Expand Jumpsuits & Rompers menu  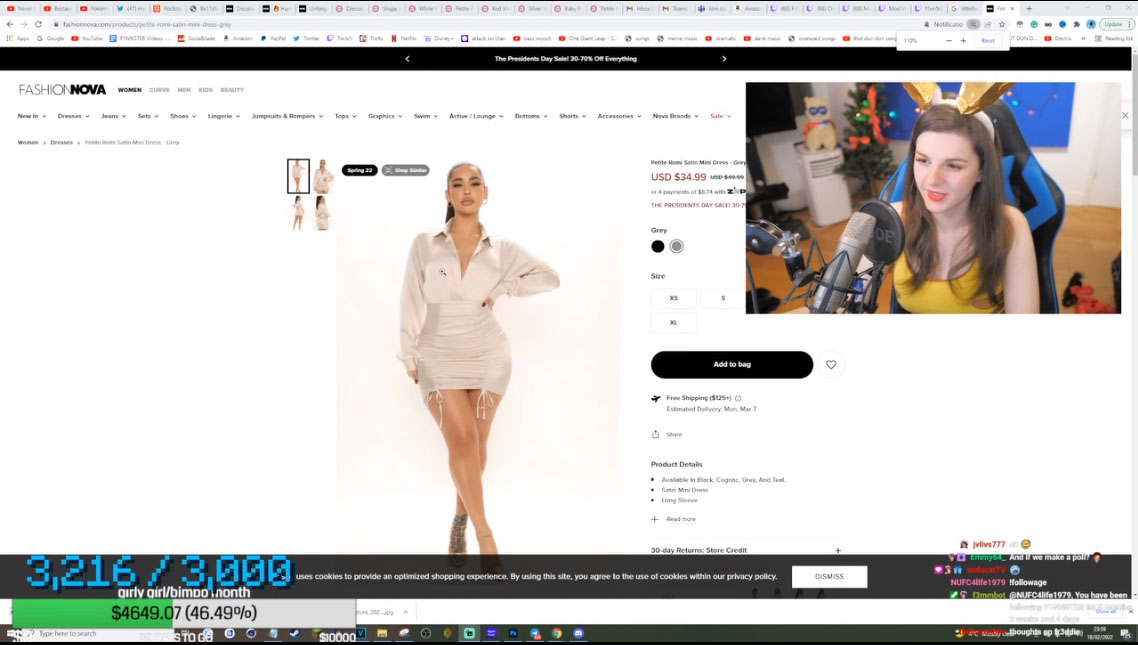tap(287, 116)
